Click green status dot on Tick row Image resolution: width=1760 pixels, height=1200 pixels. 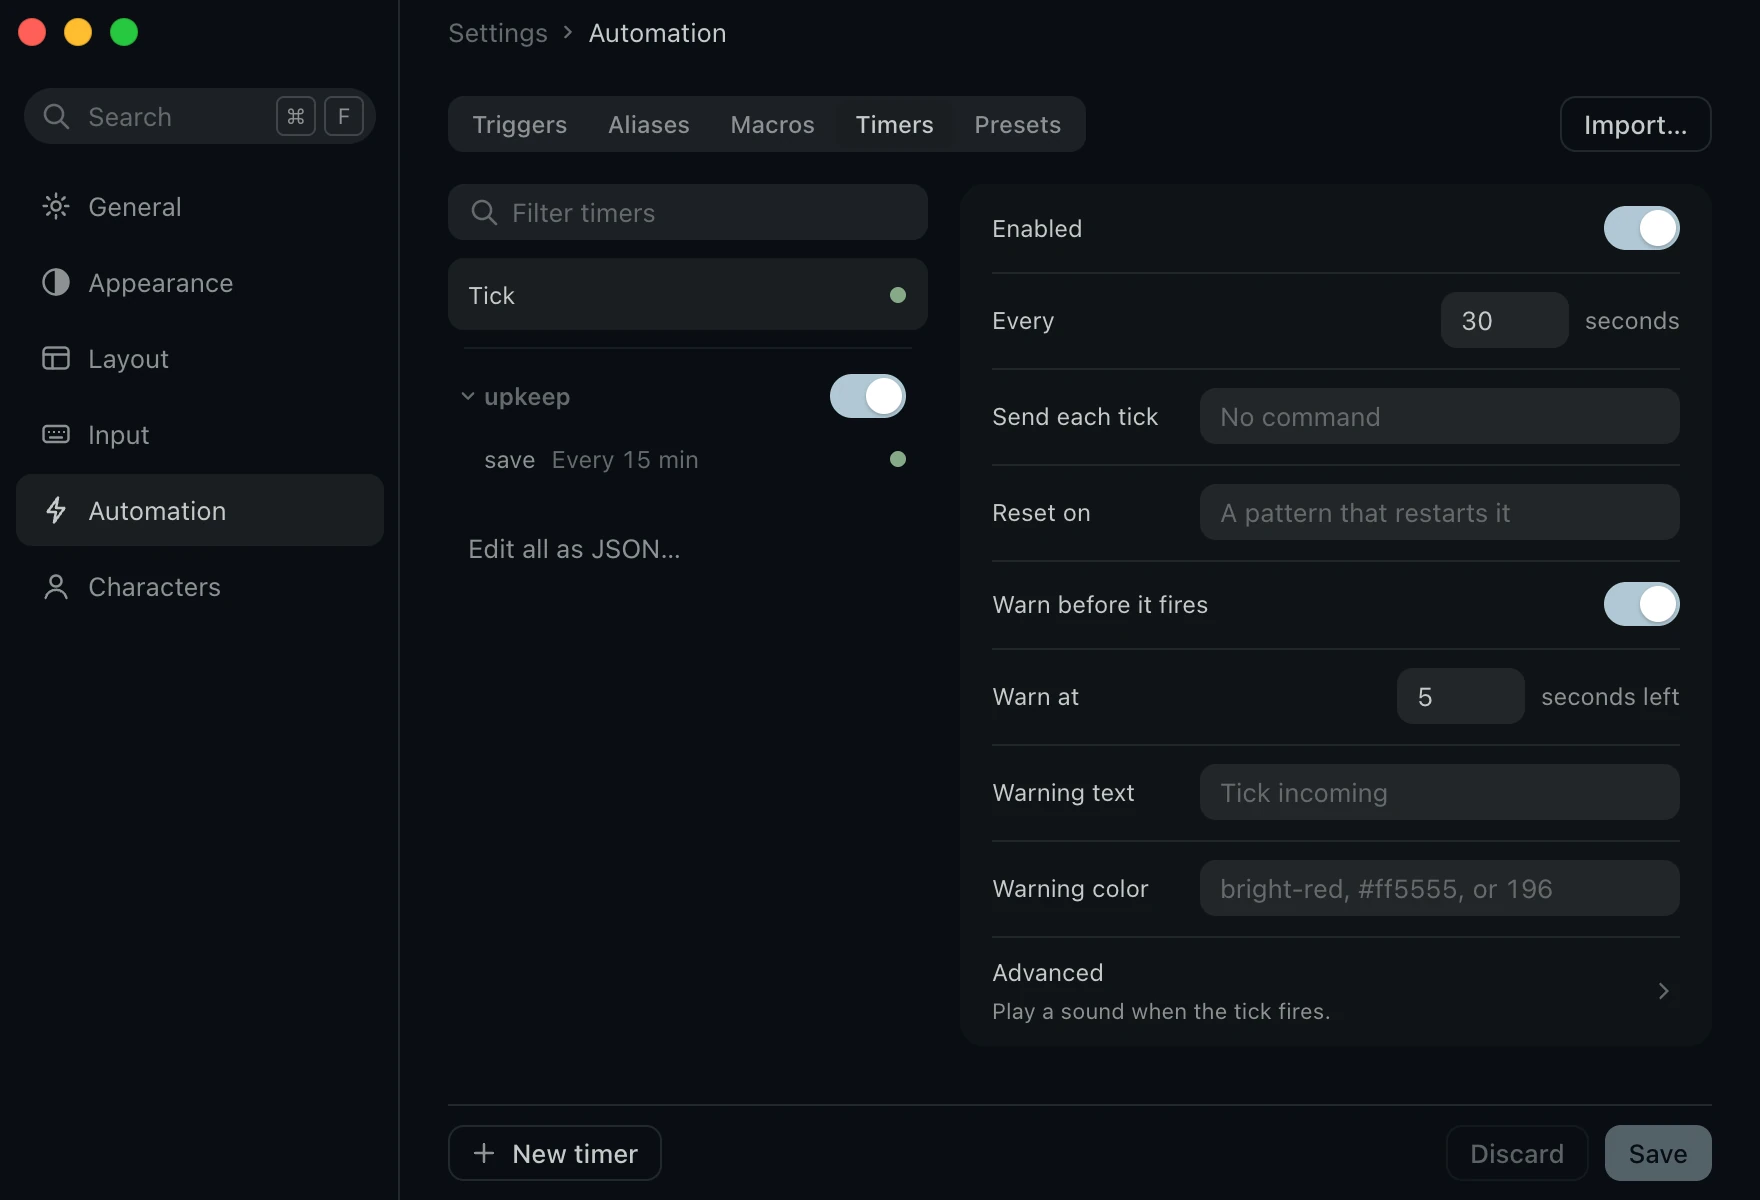pyautogui.click(x=898, y=295)
